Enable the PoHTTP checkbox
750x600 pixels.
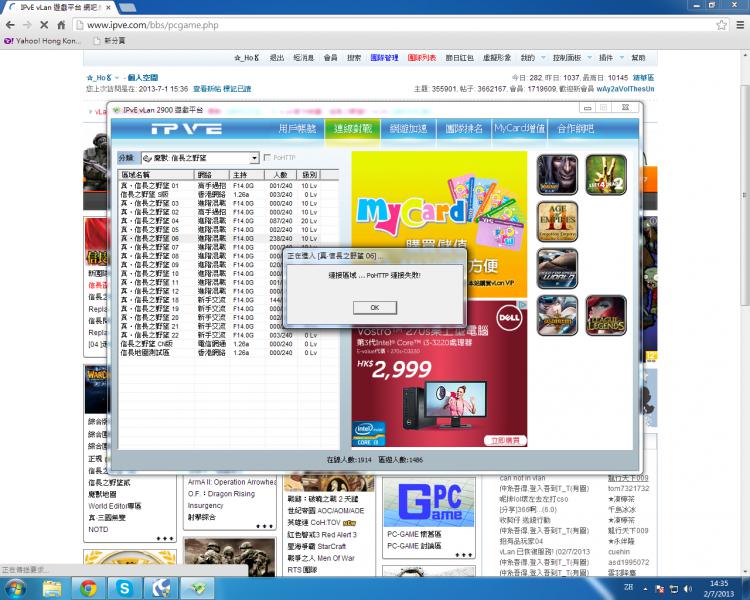[x=267, y=157]
